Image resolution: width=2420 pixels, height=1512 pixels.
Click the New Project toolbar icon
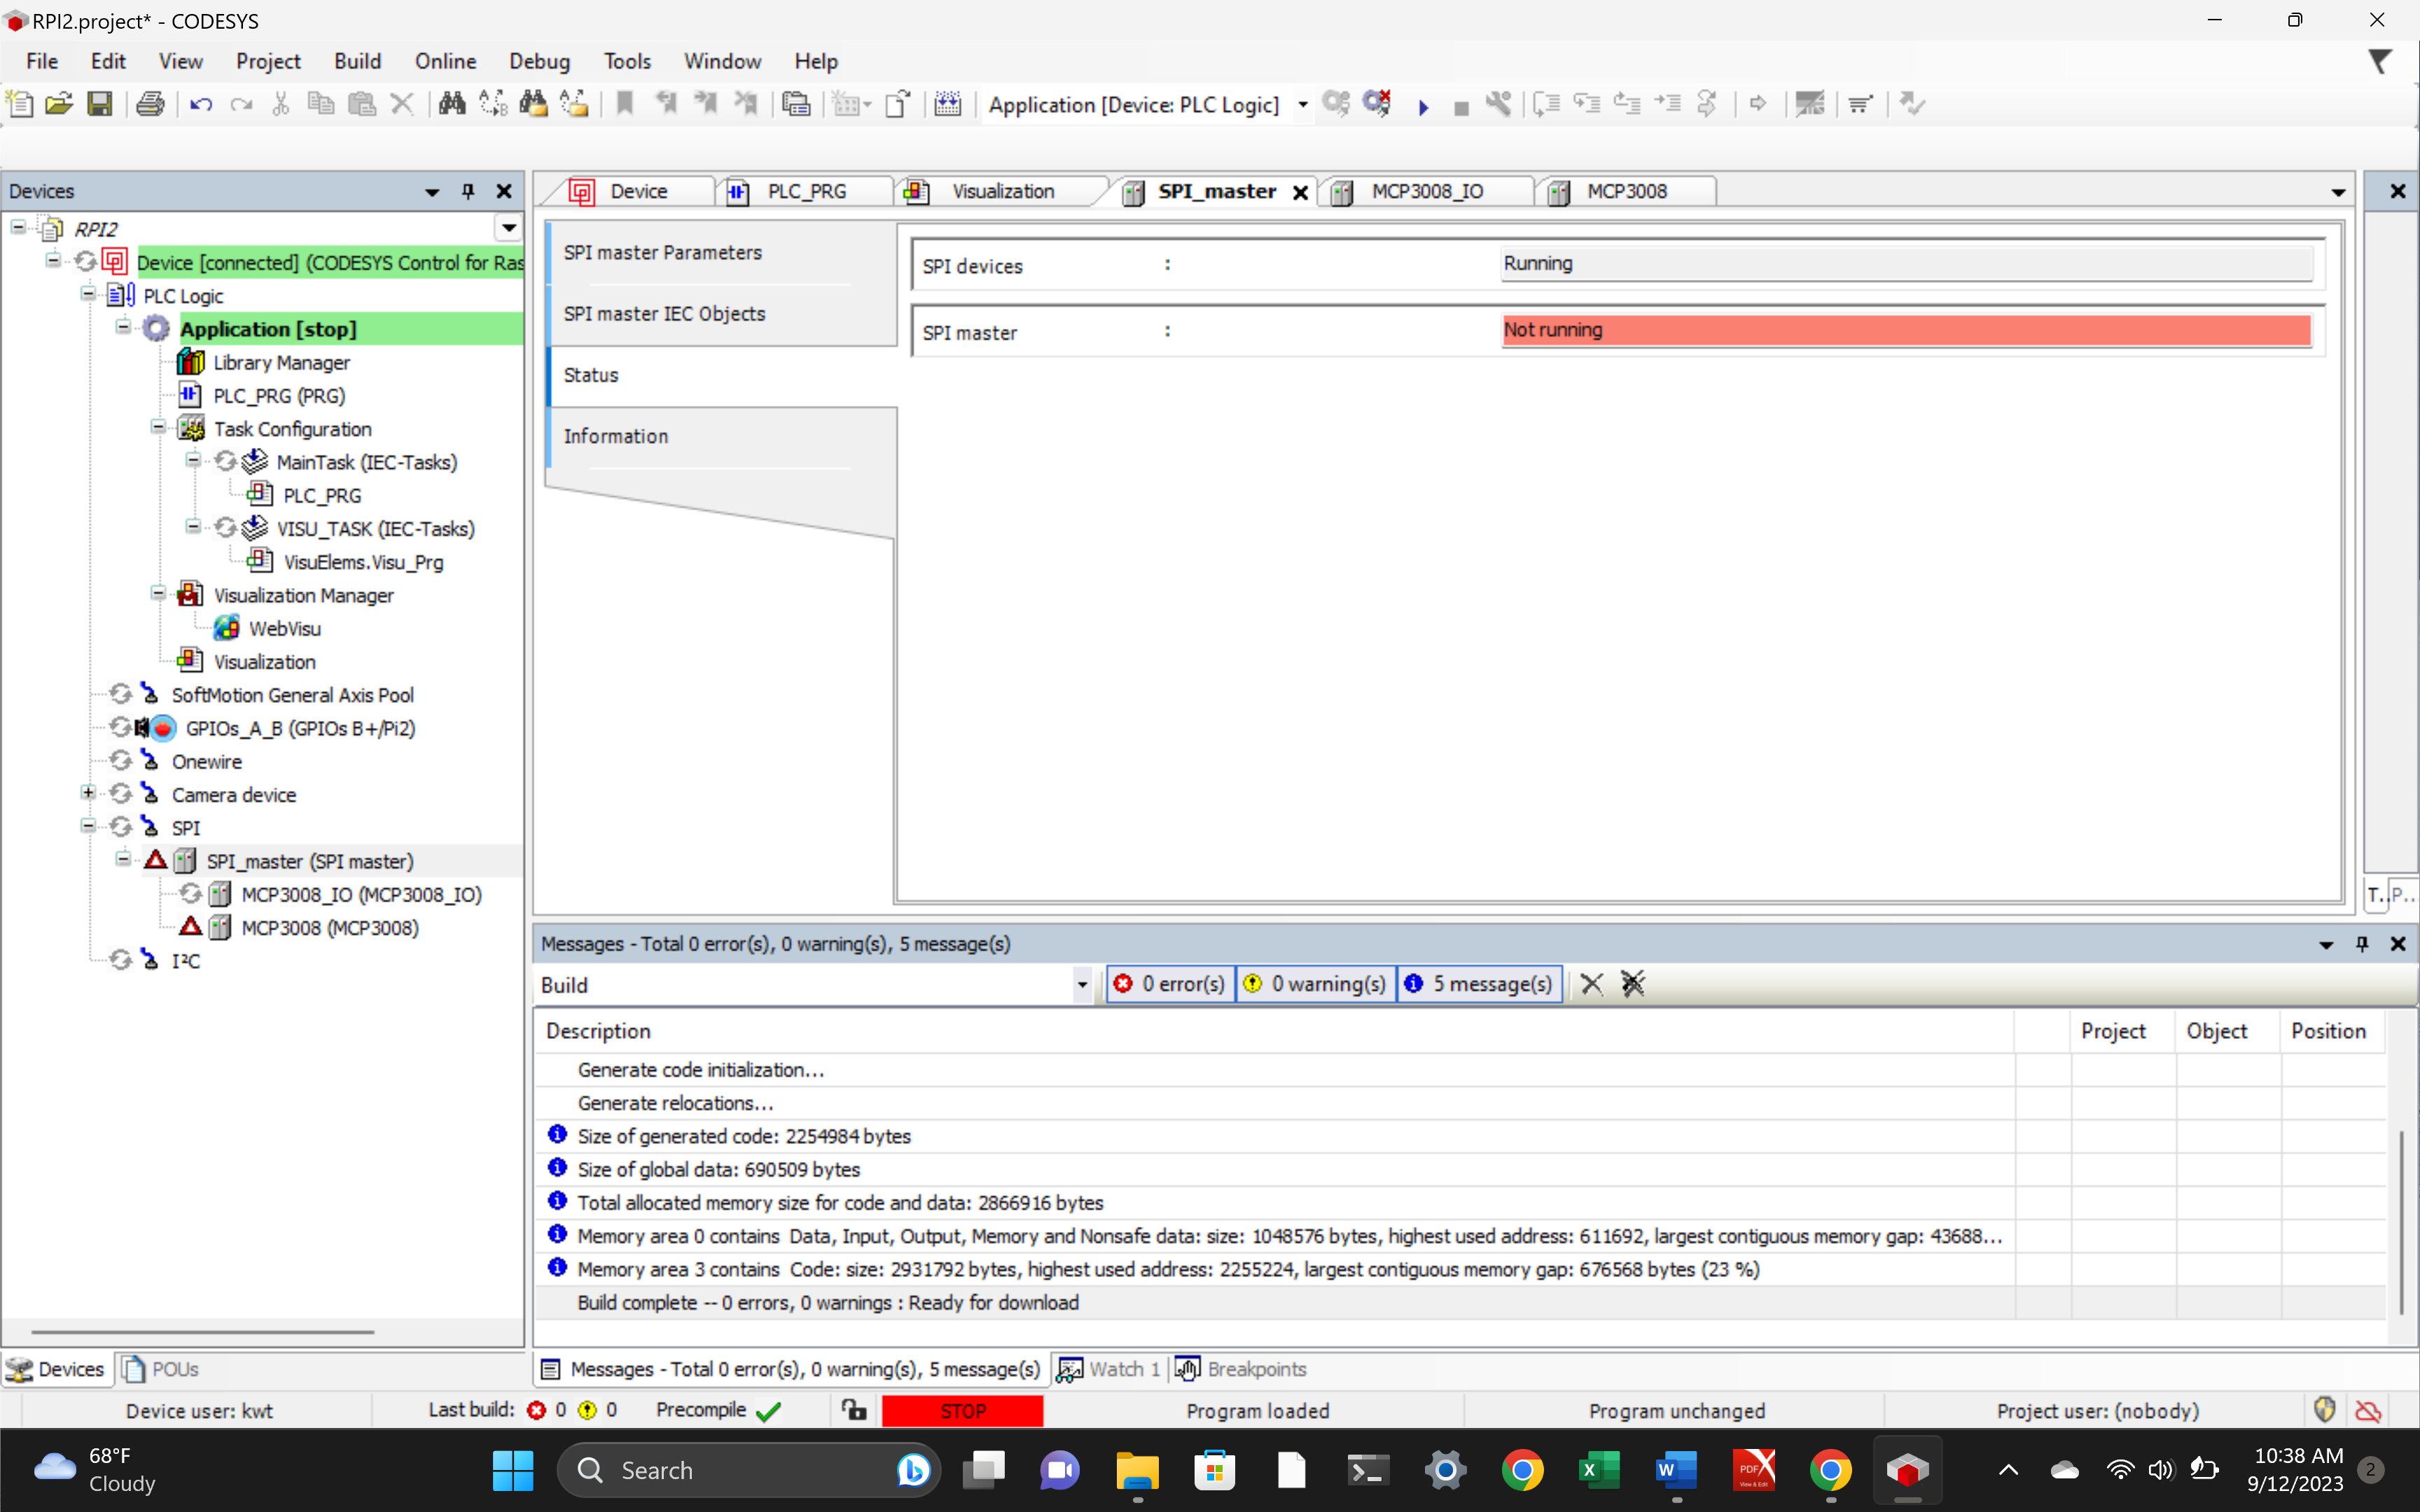click(x=19, y=104)
